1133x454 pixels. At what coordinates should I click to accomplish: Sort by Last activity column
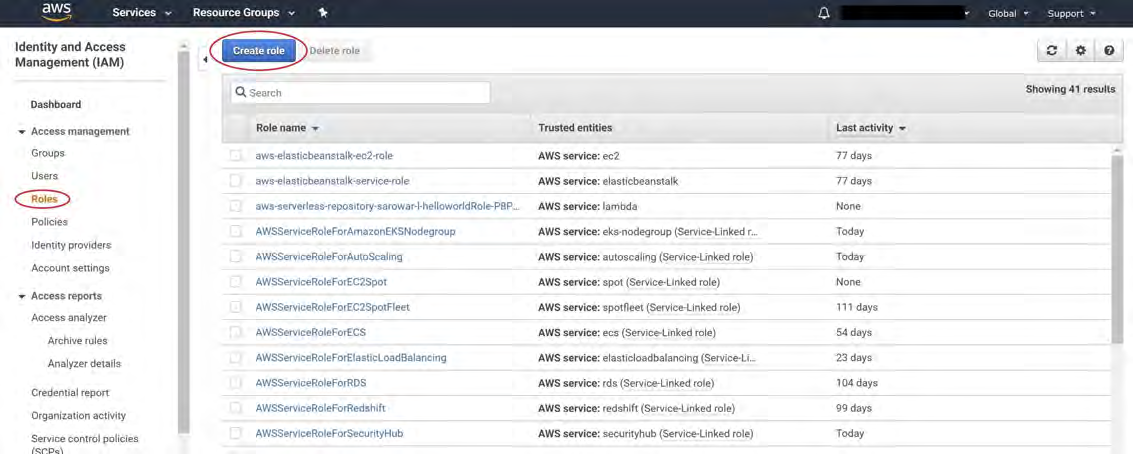(871, 128)
